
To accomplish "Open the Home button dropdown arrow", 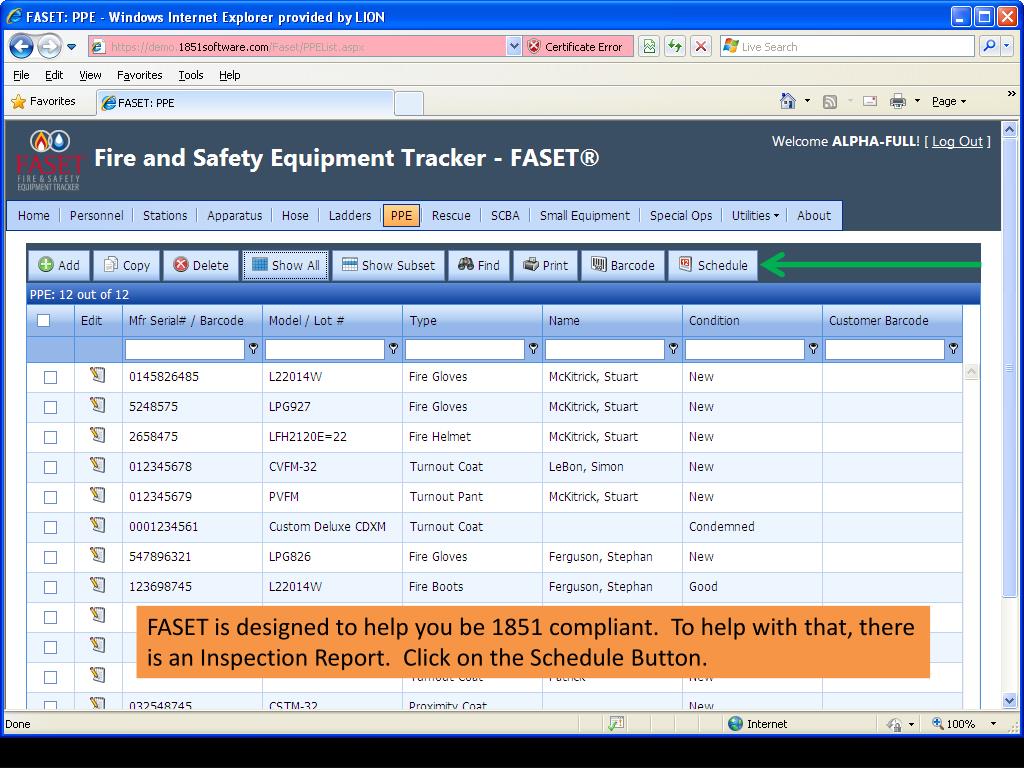I will (807, 101).
